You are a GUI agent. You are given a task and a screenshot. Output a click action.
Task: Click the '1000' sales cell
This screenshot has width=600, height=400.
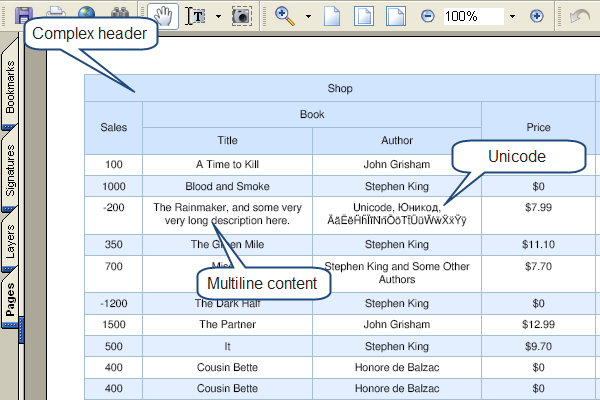114,186
